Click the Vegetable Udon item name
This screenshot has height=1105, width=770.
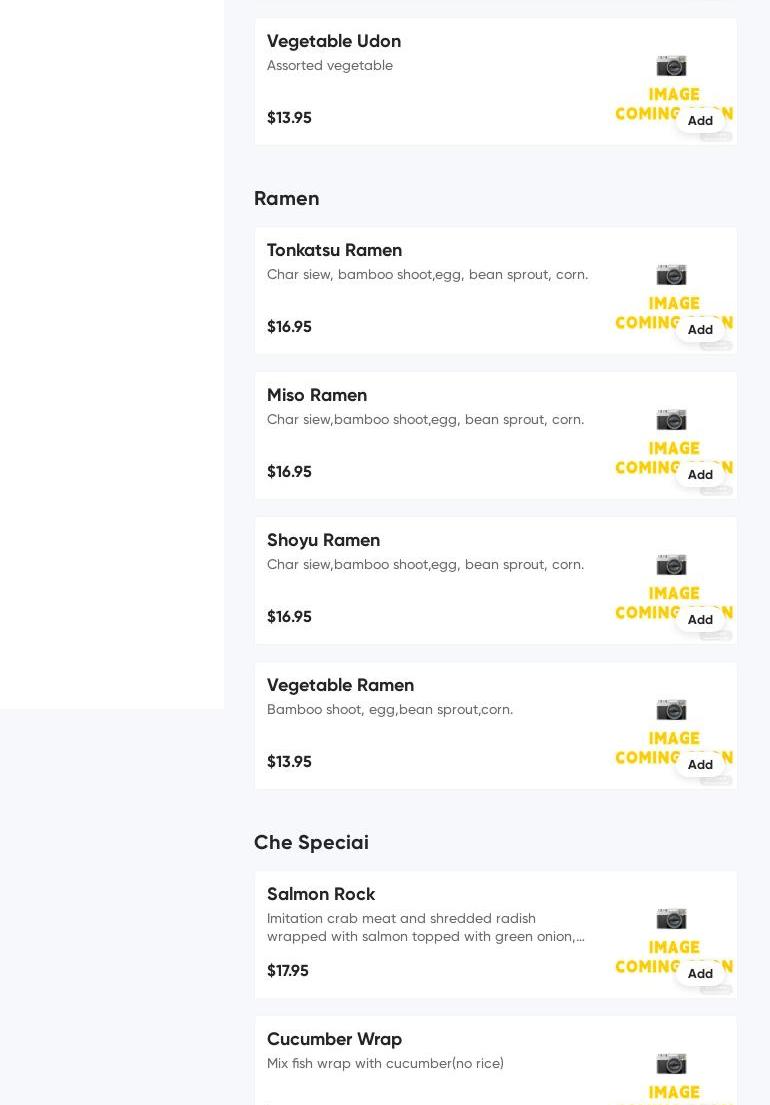(333, 41)
